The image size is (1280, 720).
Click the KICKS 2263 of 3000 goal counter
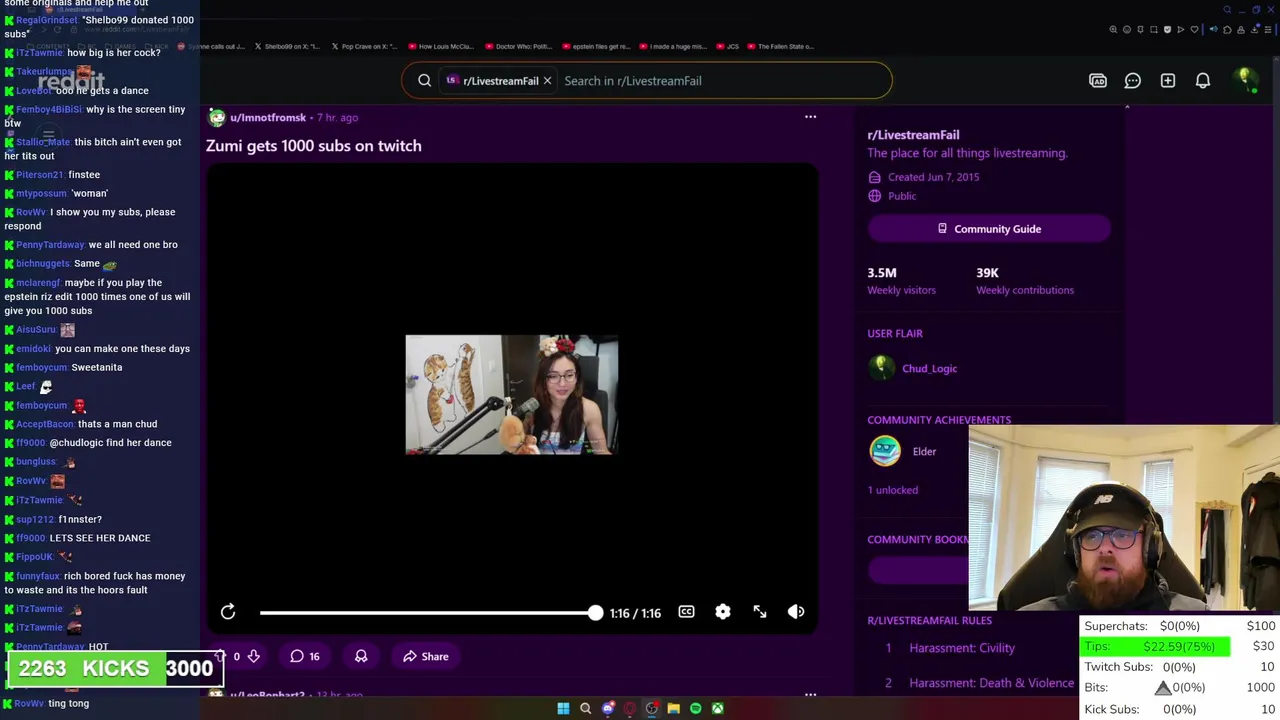pyautogui.click(x=115, y=669)
